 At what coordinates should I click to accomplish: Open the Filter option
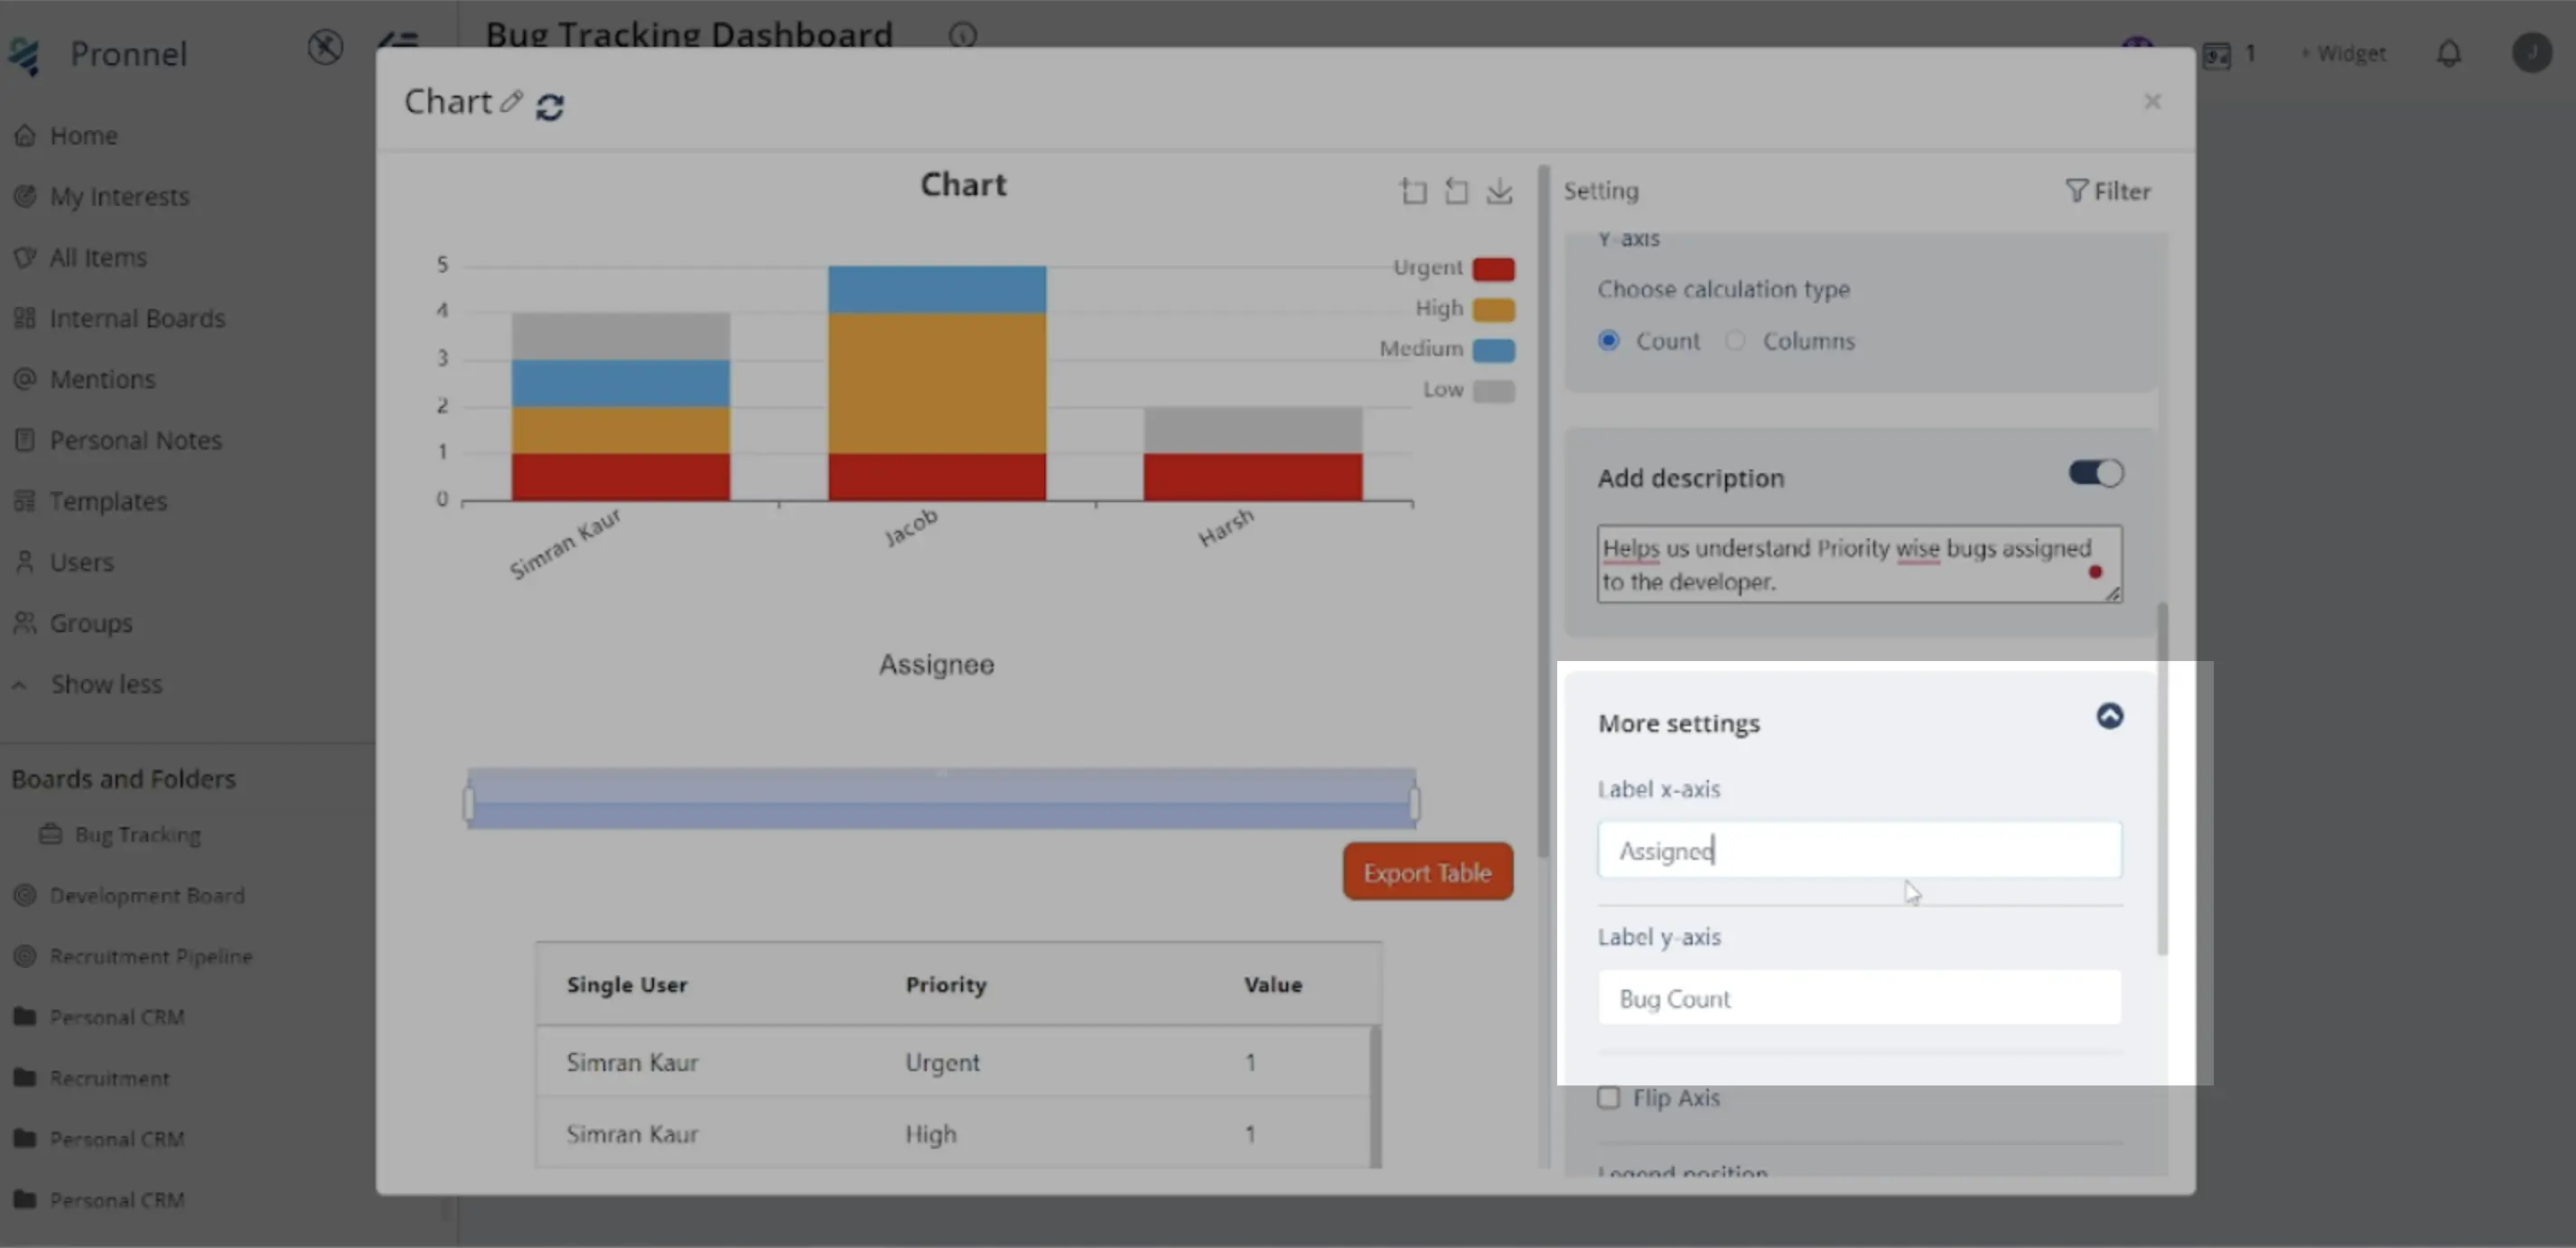(x=2107, y=191)
